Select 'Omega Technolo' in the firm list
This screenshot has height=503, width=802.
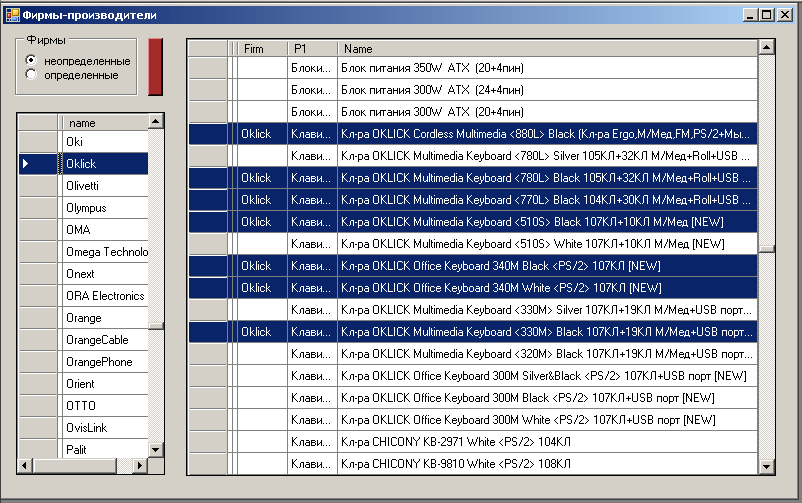pos(103,252)
